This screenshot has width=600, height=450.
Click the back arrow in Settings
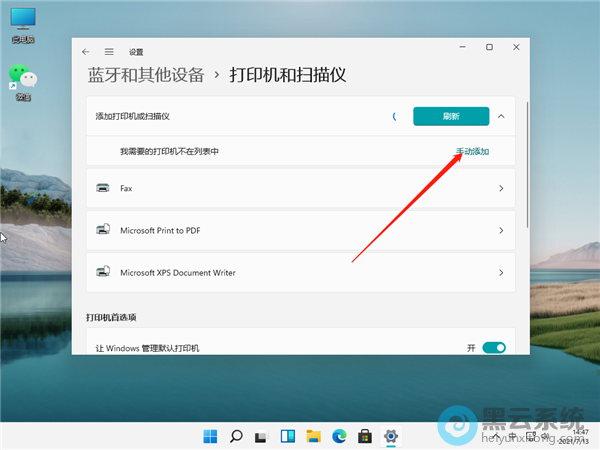(86, 51)
